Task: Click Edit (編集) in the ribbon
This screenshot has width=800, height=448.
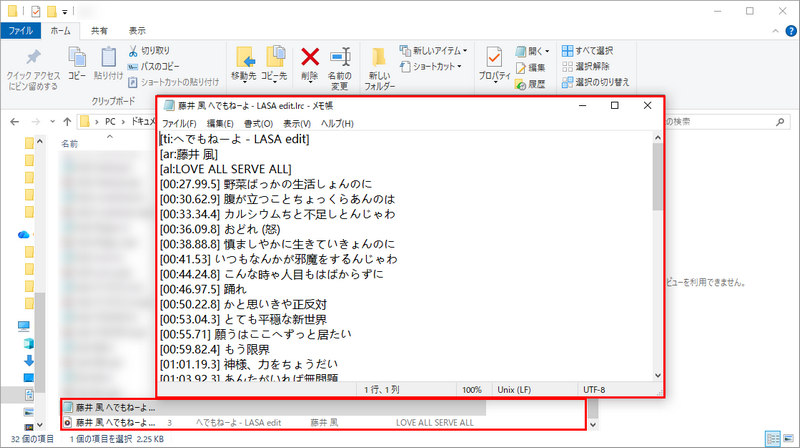Action: [530, 67]
